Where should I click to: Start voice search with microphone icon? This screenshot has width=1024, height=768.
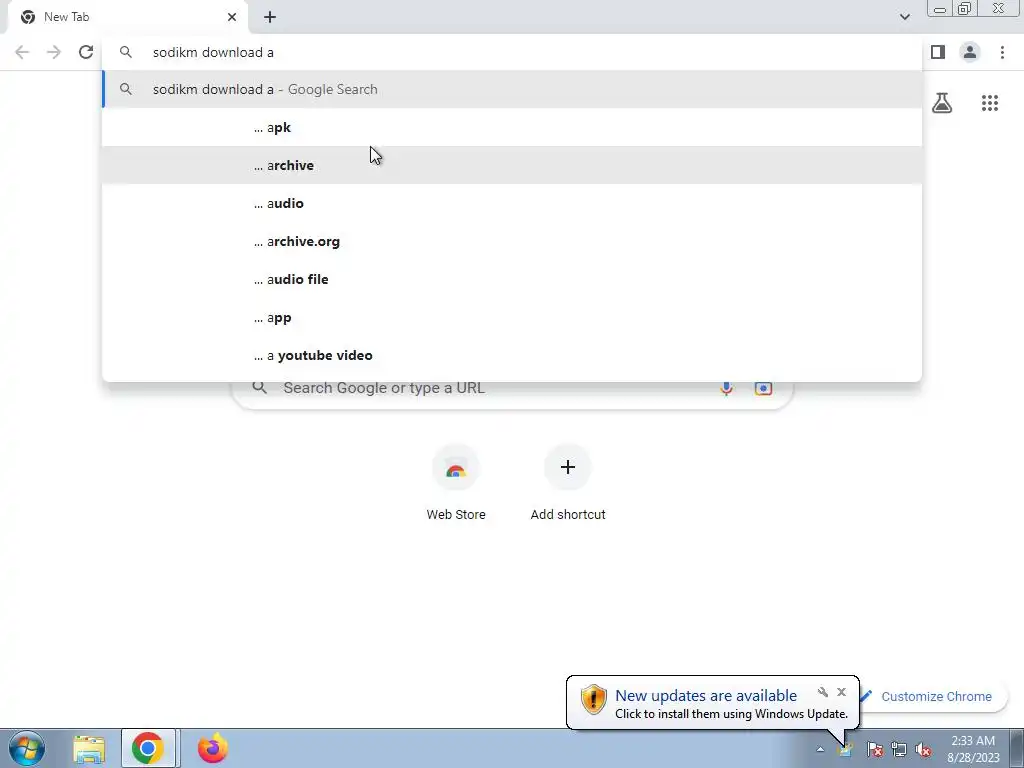726,388
